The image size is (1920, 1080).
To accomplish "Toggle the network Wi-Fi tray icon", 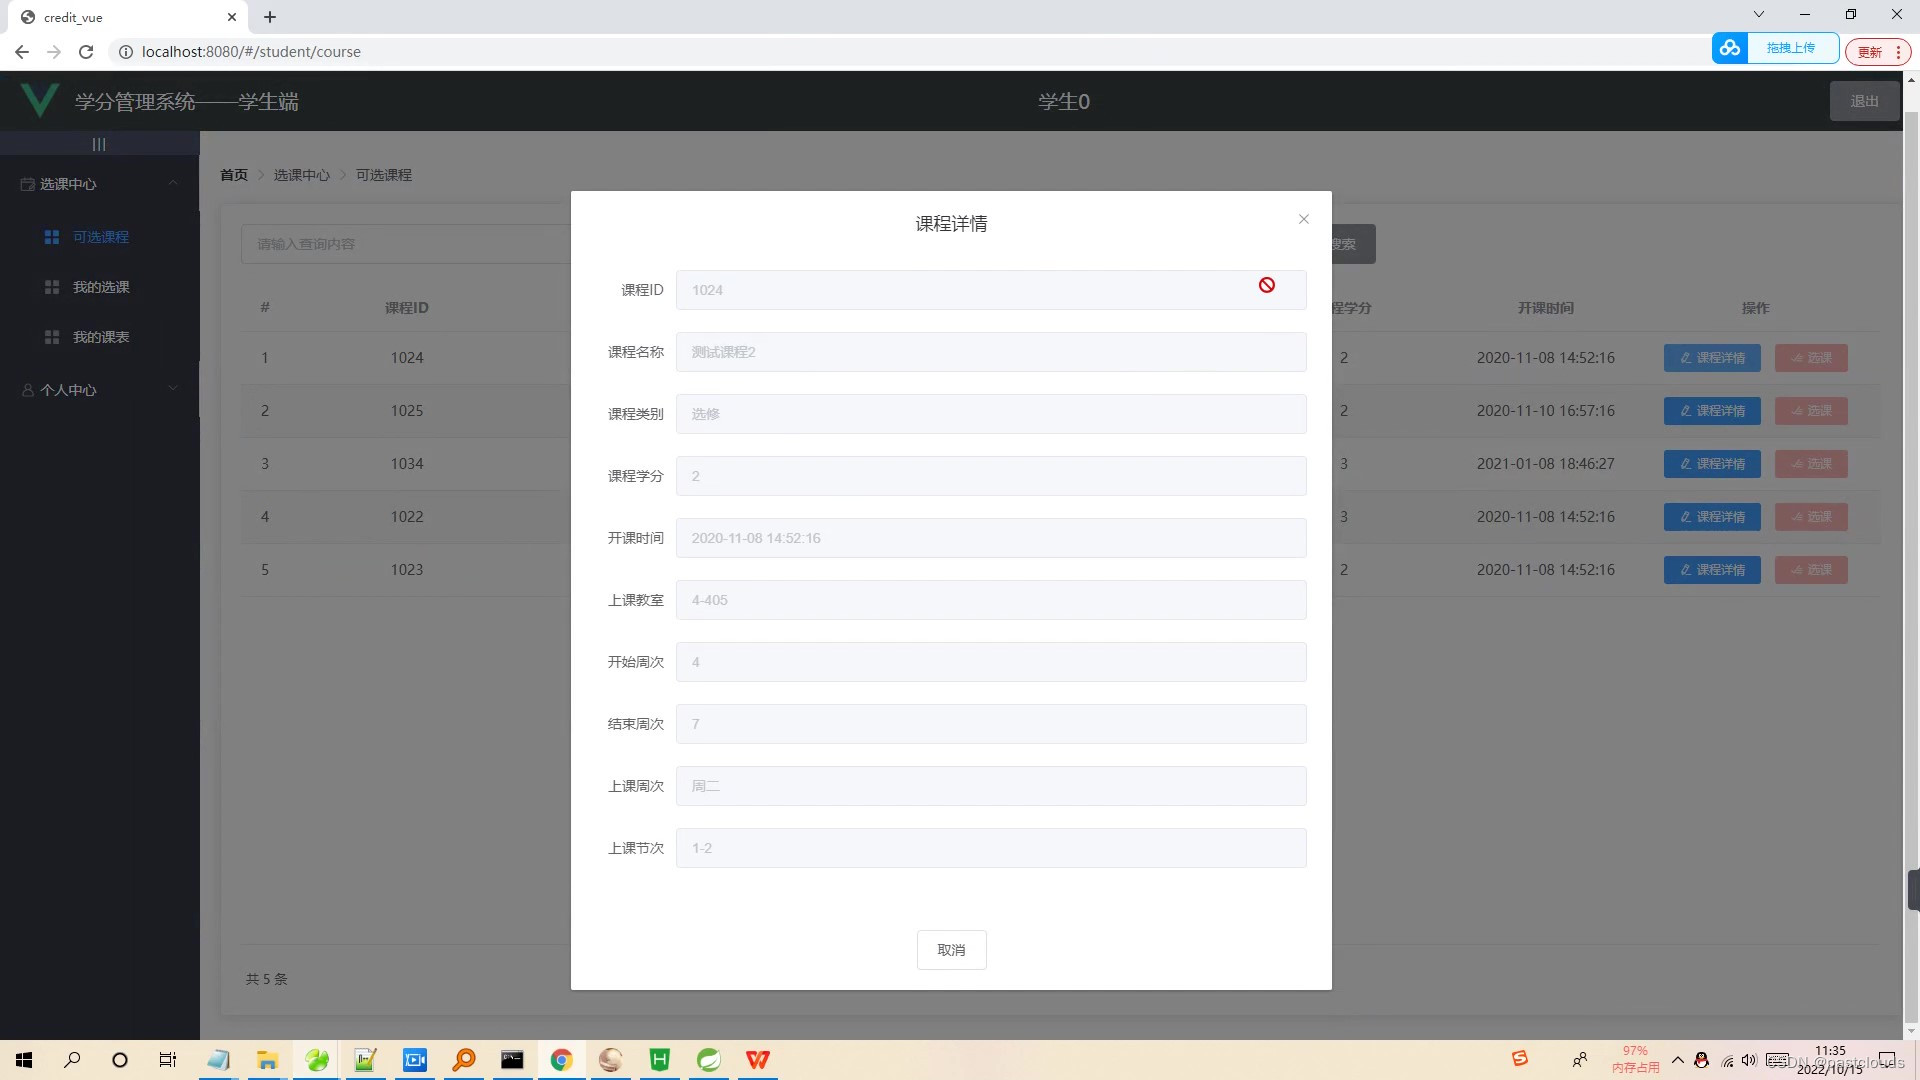I will click(x=1725, y=1059).
